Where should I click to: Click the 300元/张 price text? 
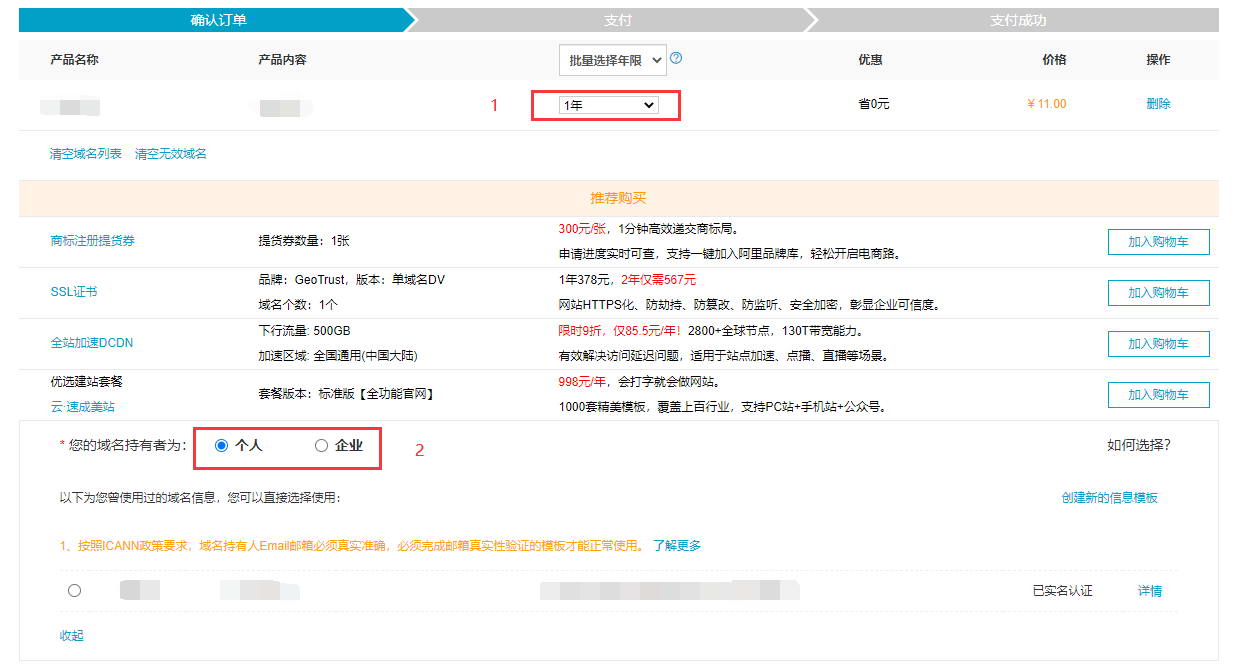click(x=583, y=229)
